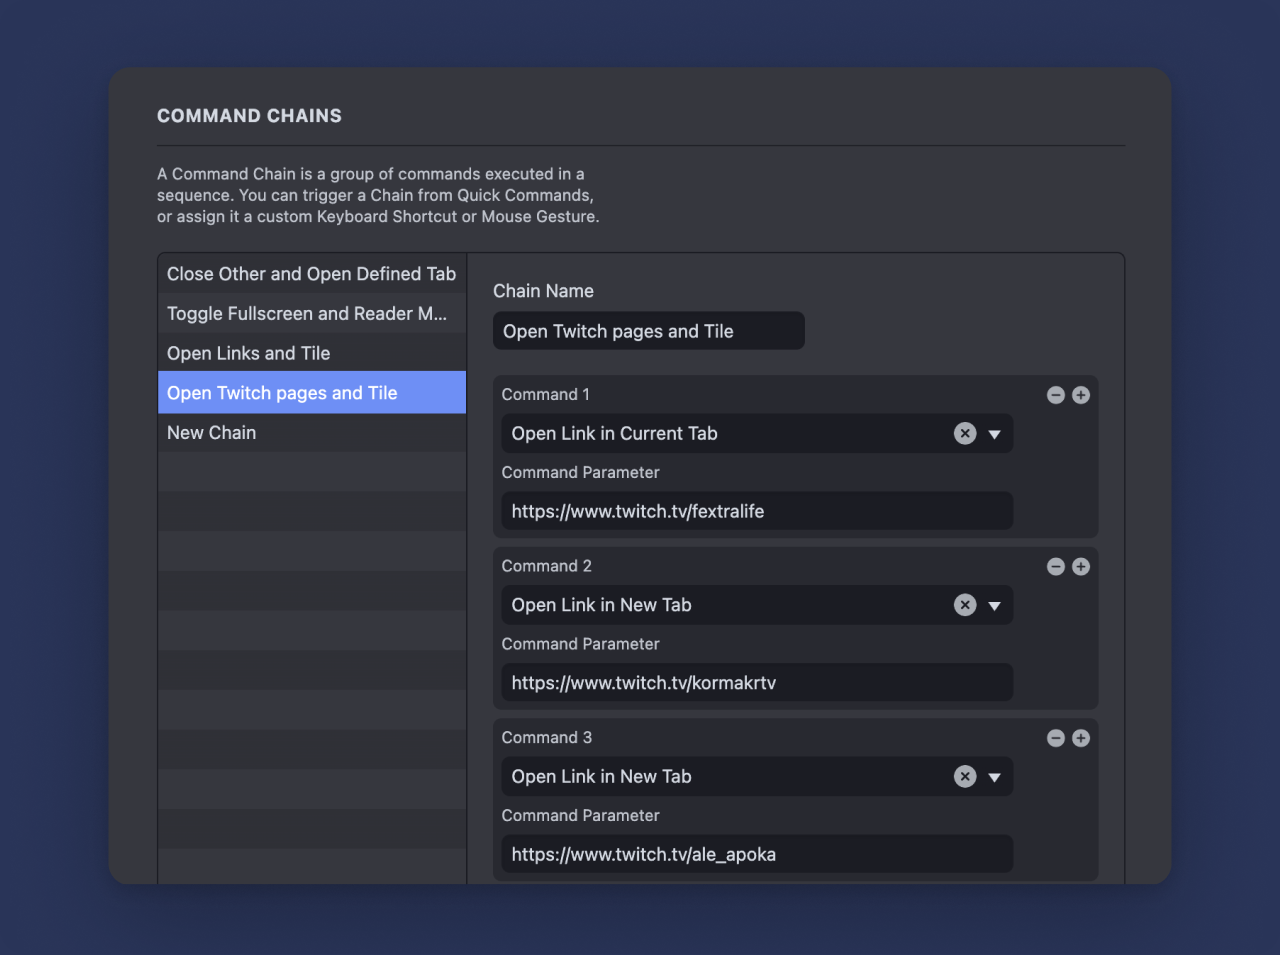1280x955 pixels.
Task: Click Command Parameter label under Command 2
Action: (581, 644)
